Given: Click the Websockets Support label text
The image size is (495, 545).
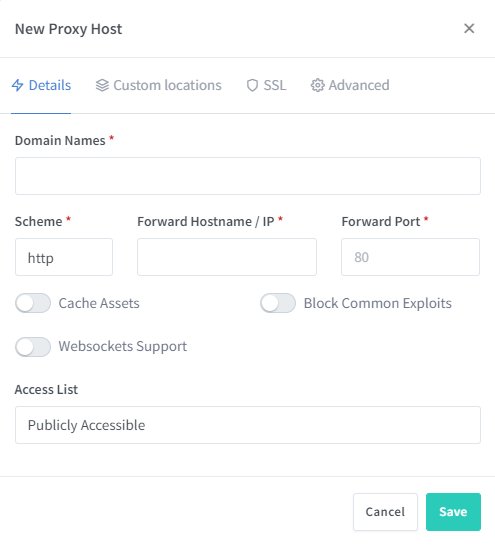Looking at the screenshot, I should (123, 346).
